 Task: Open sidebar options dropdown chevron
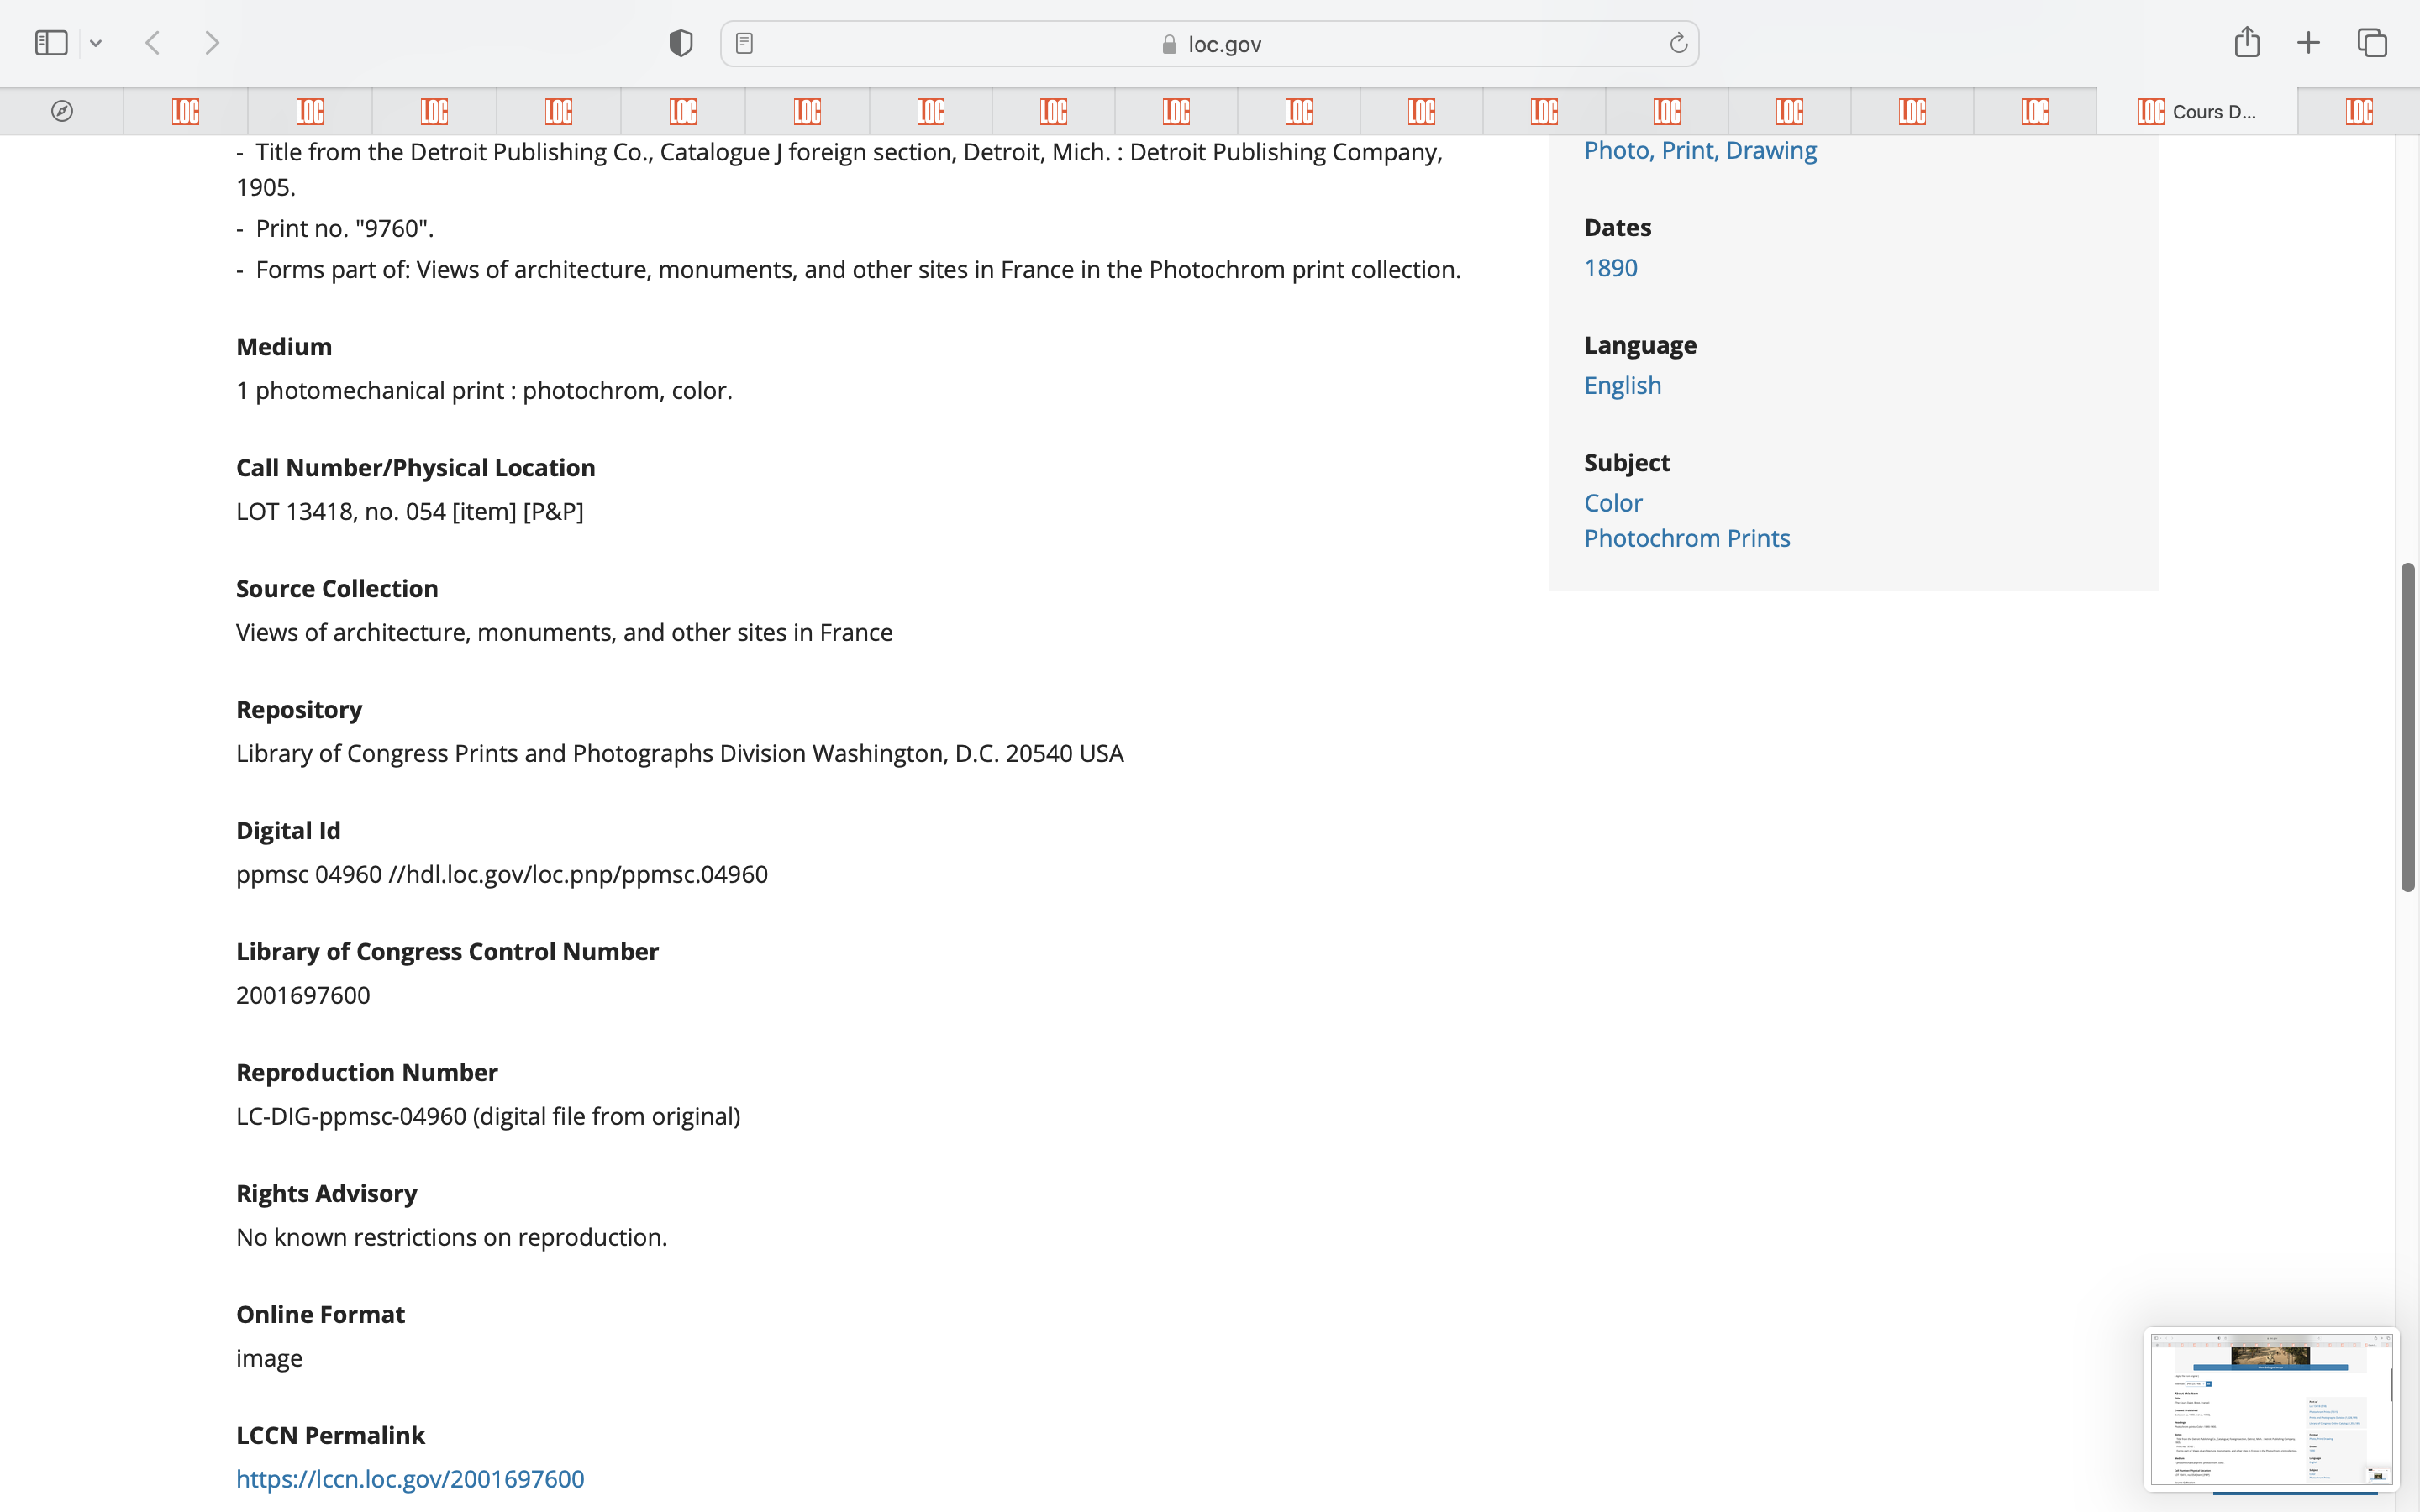click(96, 43)
